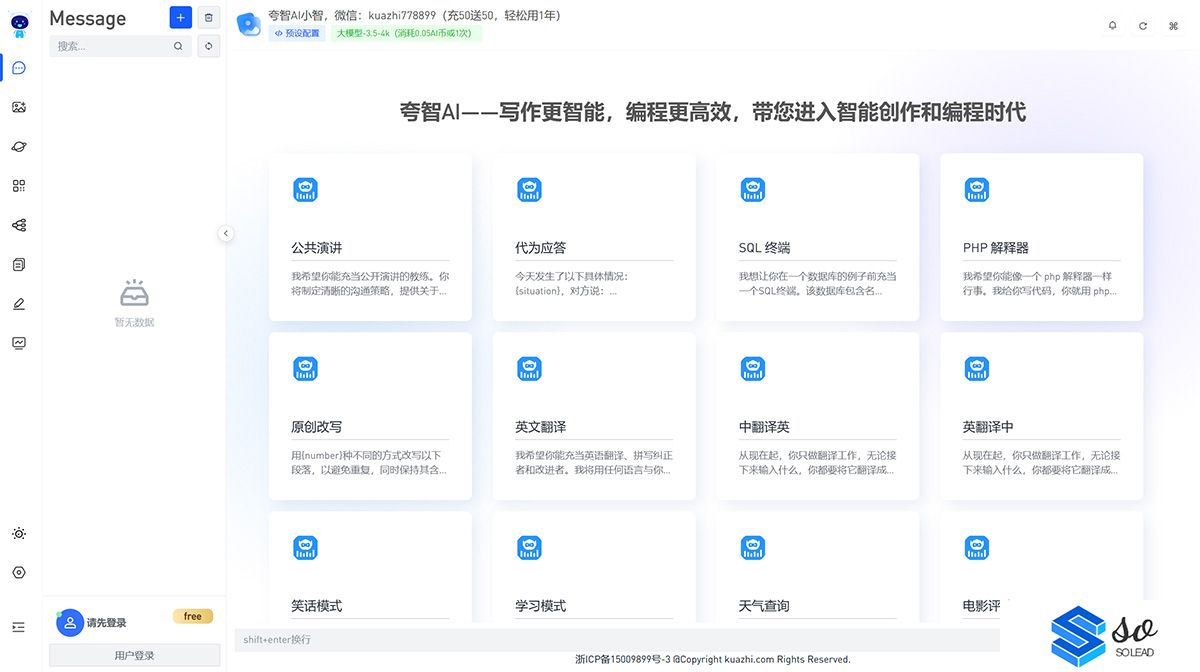Expand the sidebar menu at bottom left
Viewport: 1200px width, 672px height.
[x=19, y=627]
